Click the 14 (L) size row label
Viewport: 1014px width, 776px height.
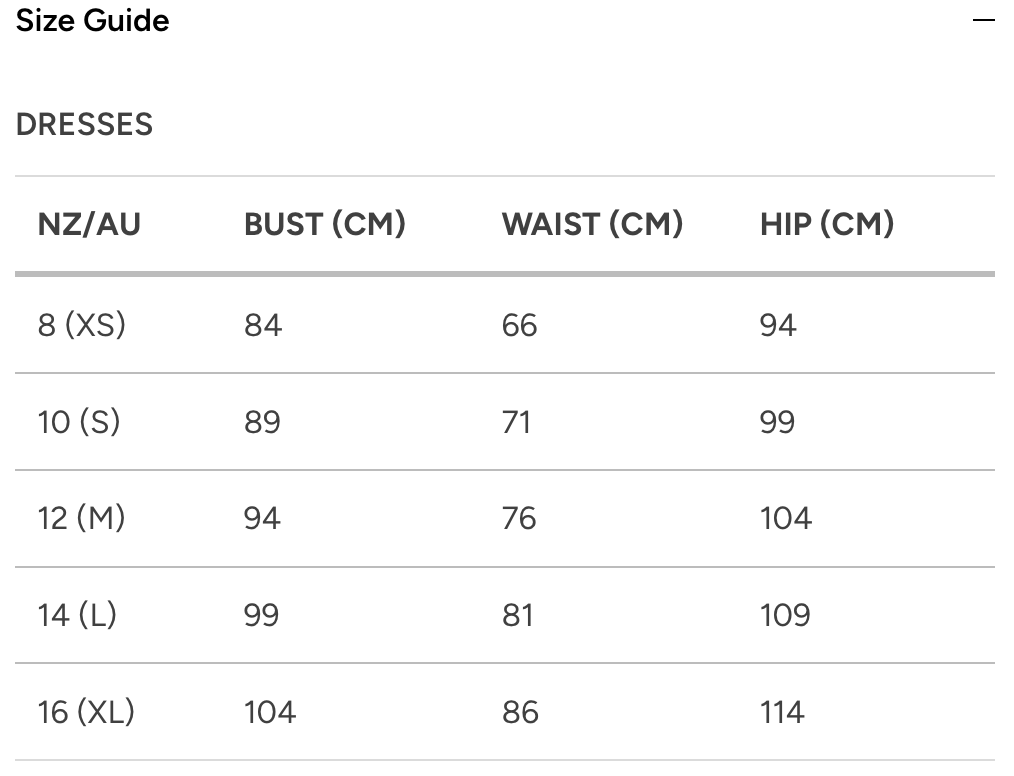pos(78,615)
